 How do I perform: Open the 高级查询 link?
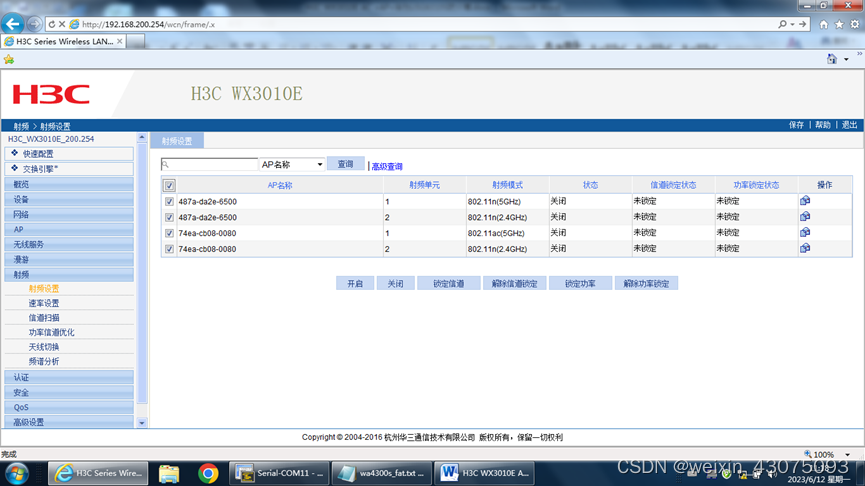[387, 166]
